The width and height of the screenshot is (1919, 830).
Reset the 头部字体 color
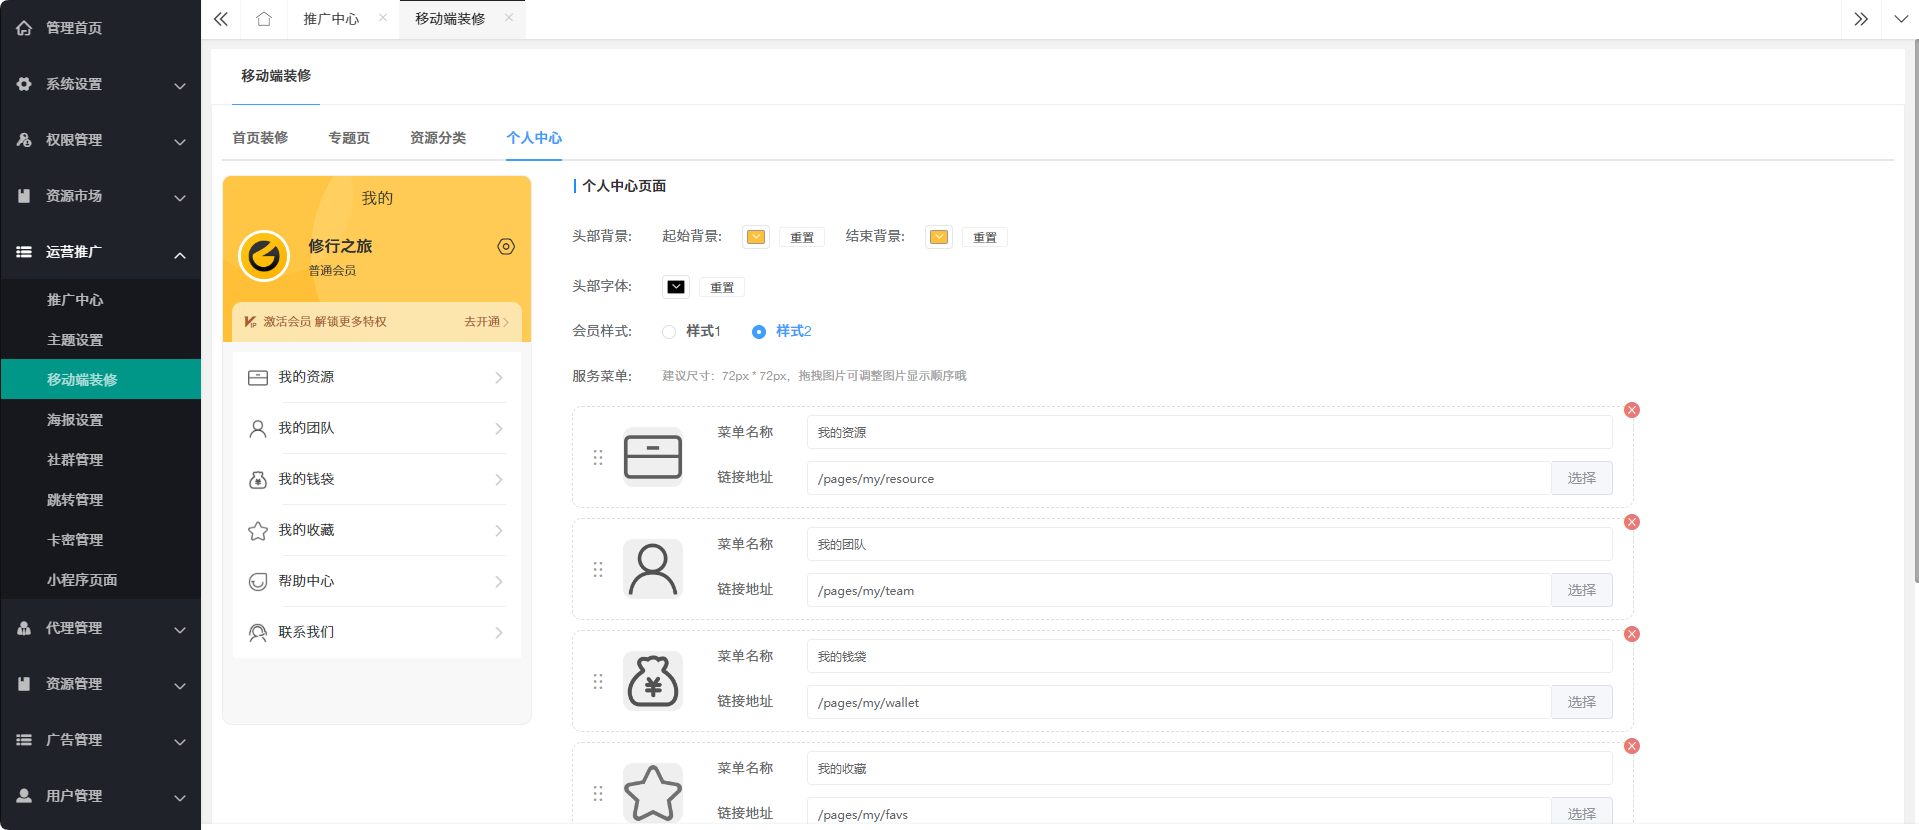point(721,288)
